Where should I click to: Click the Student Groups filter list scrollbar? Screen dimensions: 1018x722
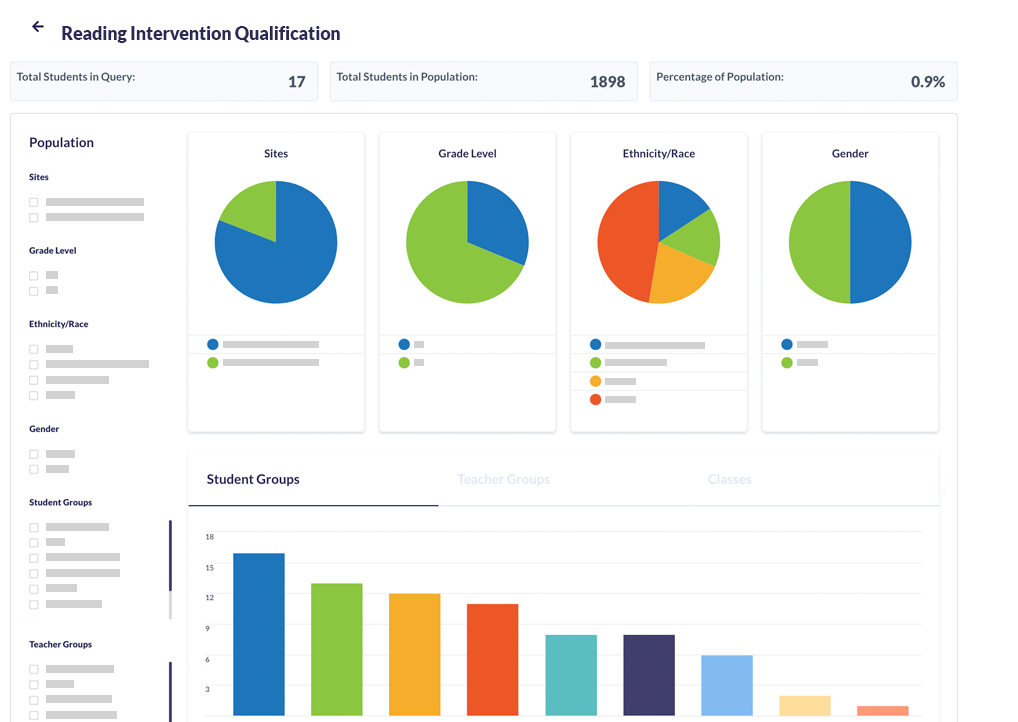pyautogui.click(x=170, y=555)
